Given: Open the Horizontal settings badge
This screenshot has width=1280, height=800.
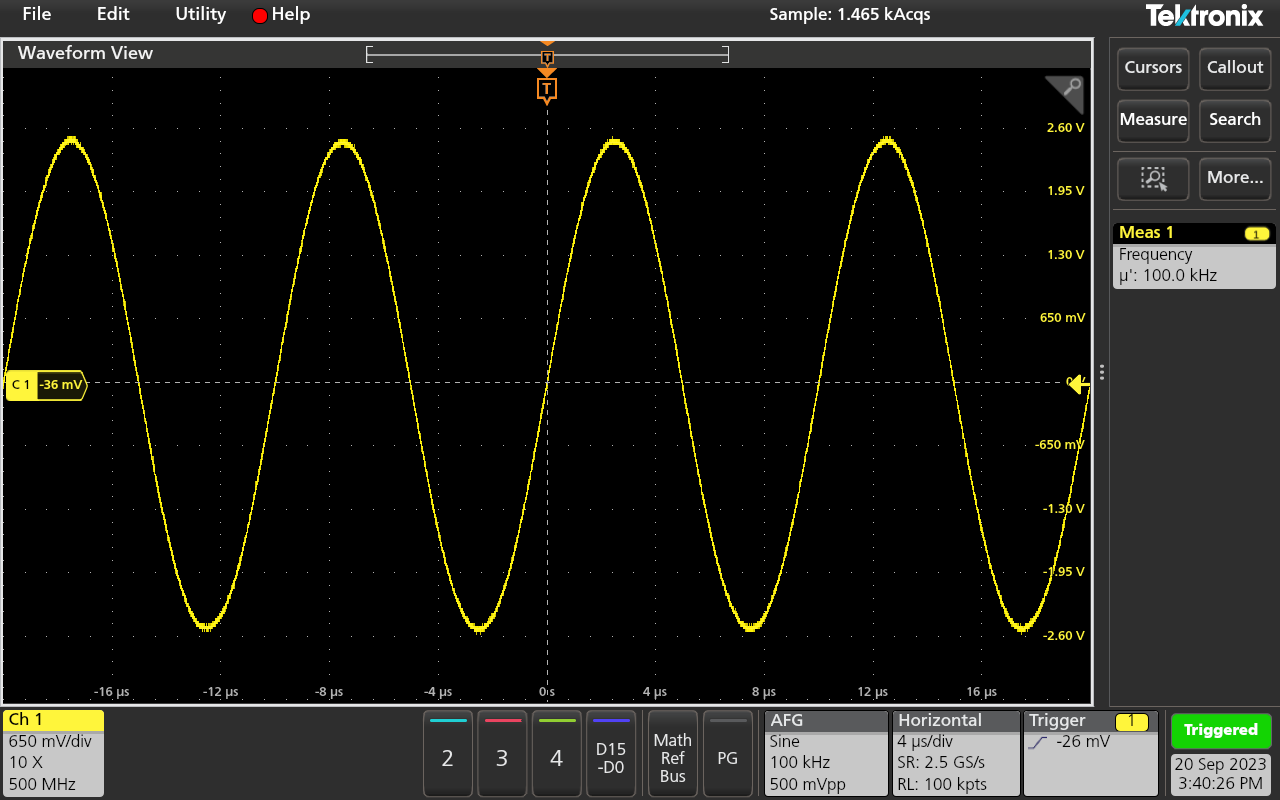Looking at the screenshot, I should point(955,753).
